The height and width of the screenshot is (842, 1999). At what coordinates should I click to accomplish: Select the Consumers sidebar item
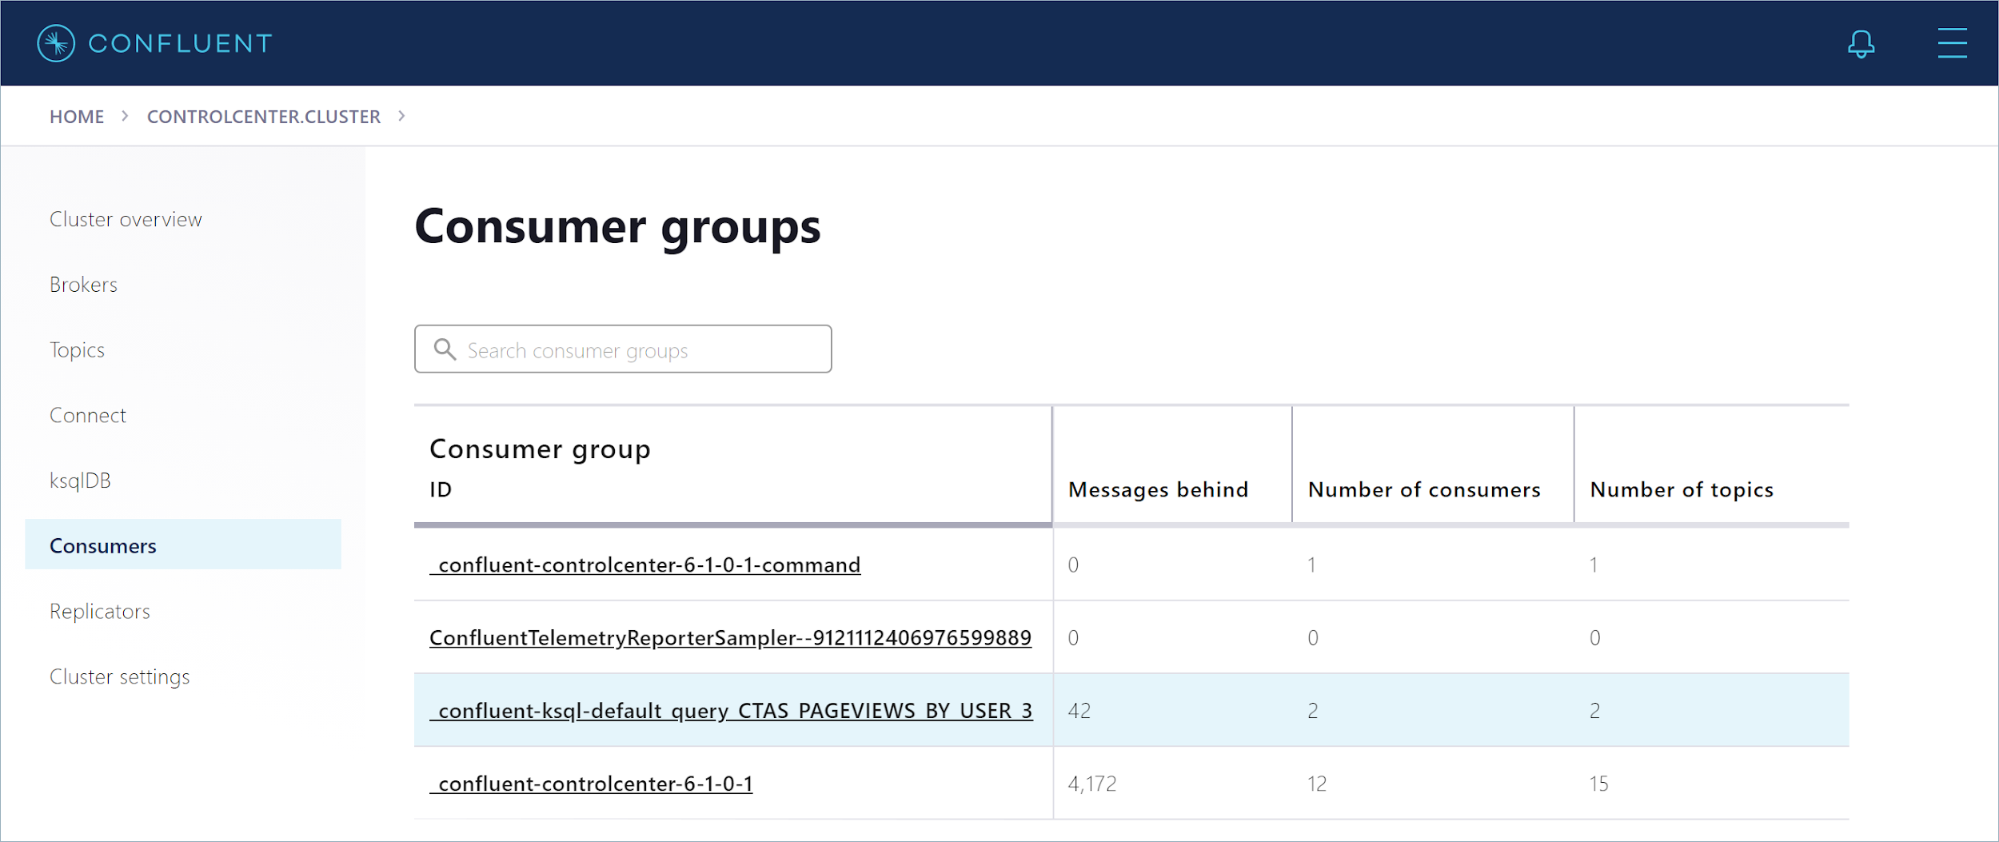point(183,545)
